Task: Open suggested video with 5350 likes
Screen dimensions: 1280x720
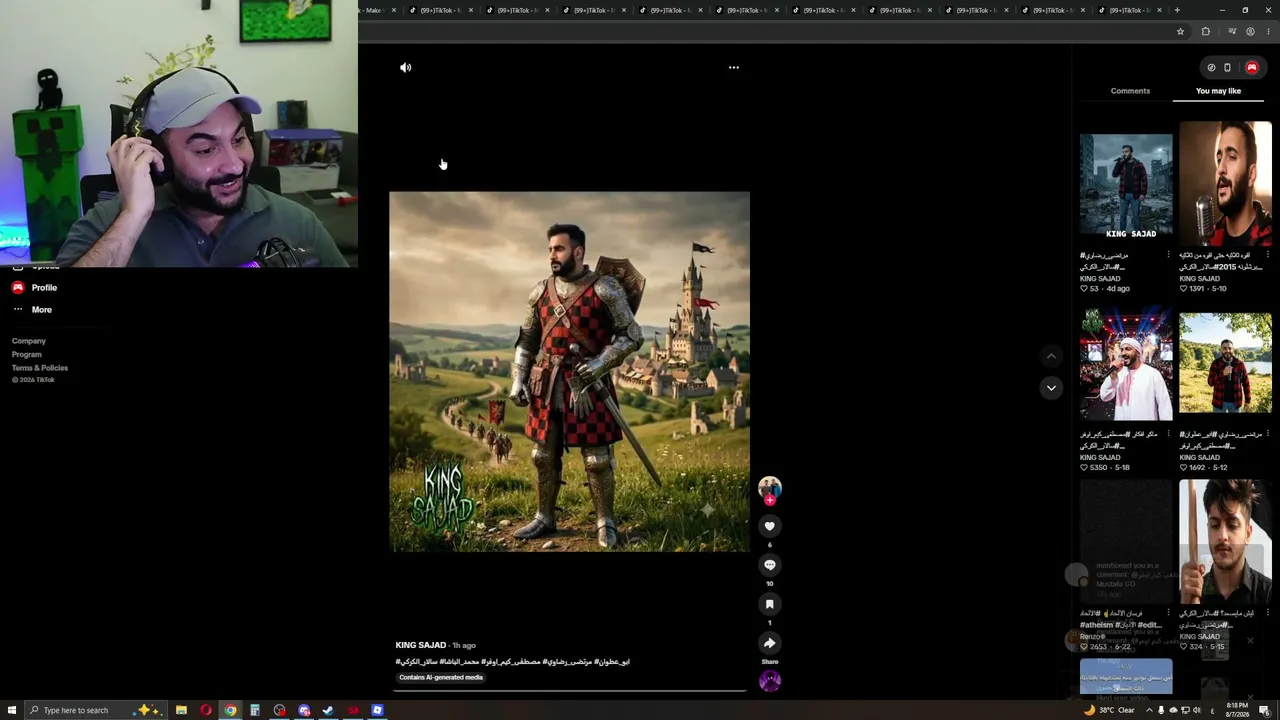Action: pyautogui.click(x=1126, y=363)
